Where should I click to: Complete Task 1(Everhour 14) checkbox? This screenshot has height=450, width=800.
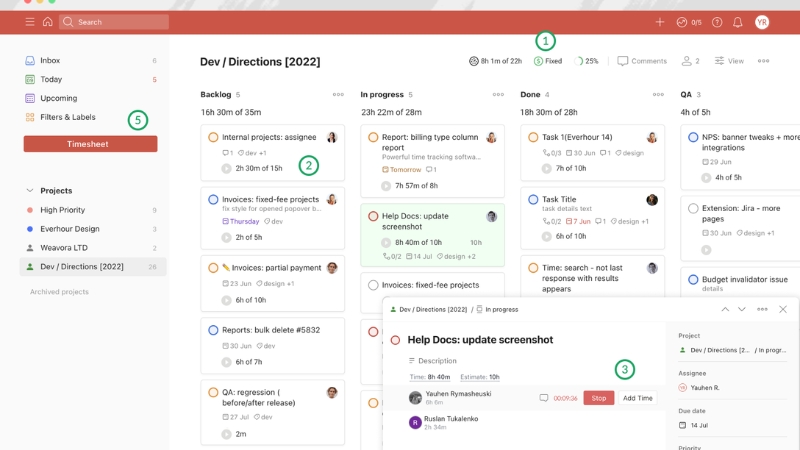click(533, 137)
